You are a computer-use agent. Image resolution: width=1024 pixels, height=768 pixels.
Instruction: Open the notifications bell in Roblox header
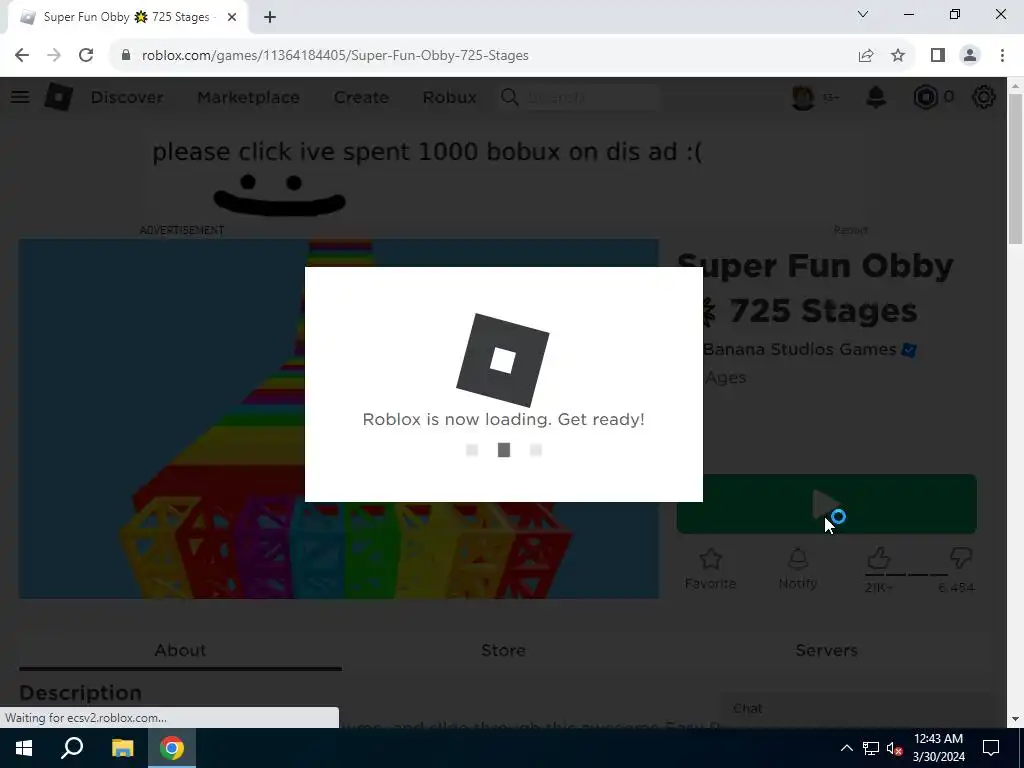876,97
